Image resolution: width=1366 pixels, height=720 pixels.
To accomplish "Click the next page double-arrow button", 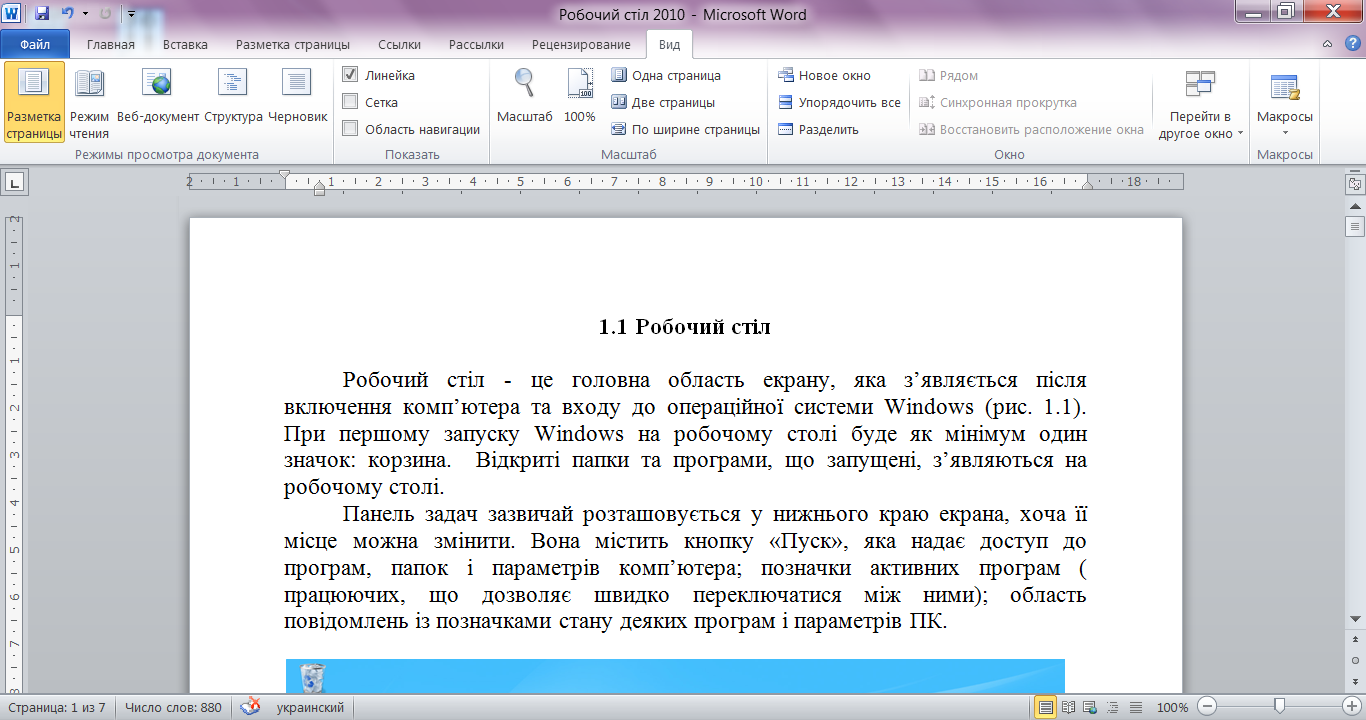I will [x=1355, y=680].
